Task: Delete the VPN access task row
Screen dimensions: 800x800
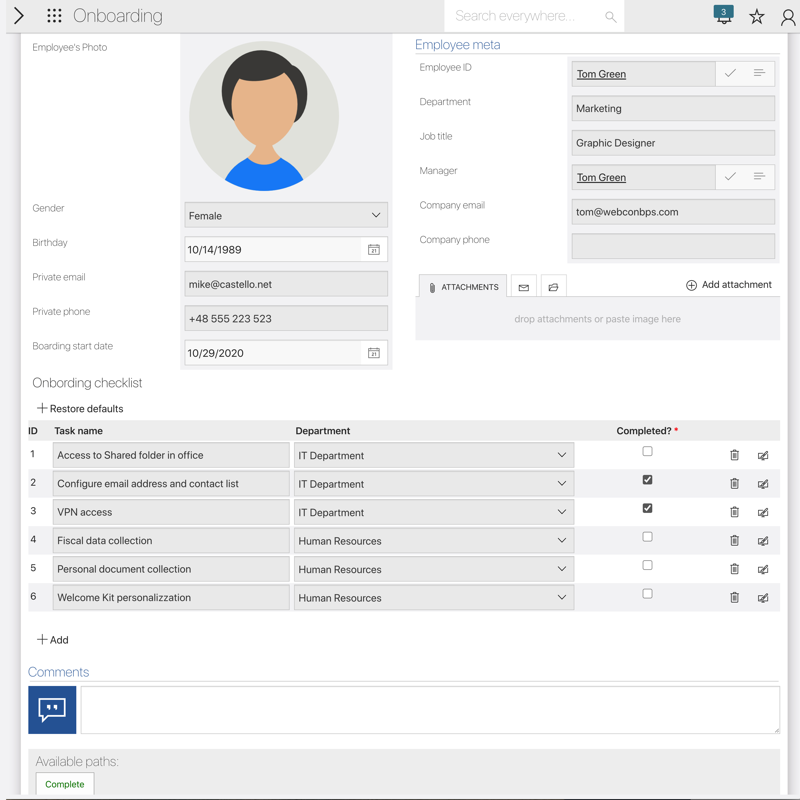Action: (734, 512)
